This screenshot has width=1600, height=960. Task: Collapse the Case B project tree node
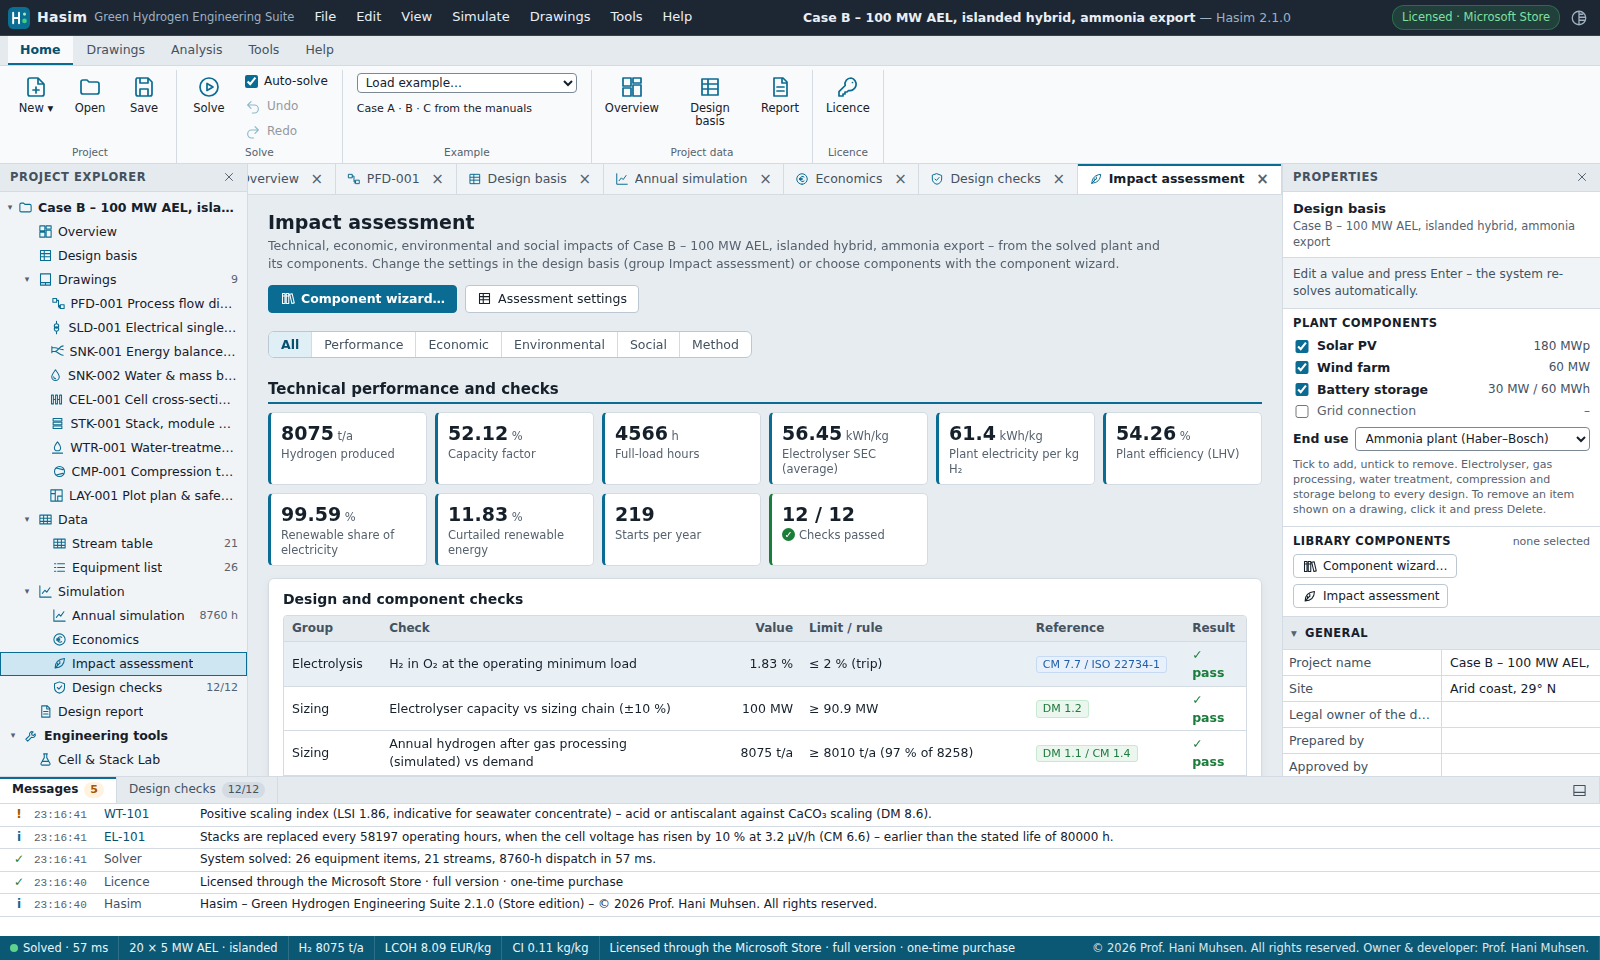pos(11,208)
